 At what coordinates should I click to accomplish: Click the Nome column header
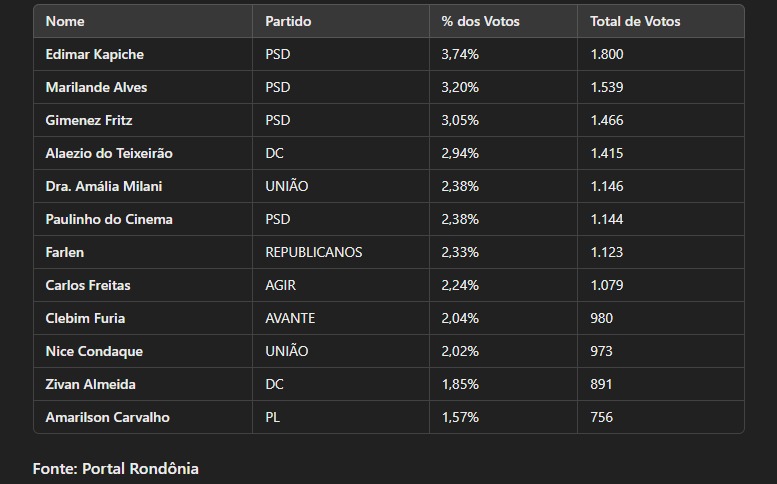pos(65,21)
